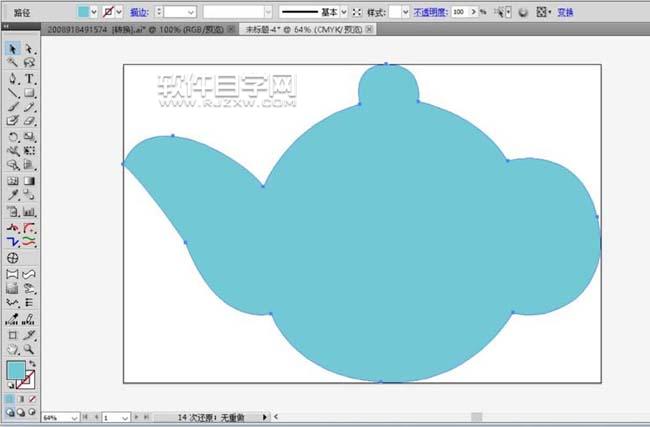Activate the Scale tool
Screen dimensions: 650x427
coord(29,136)
